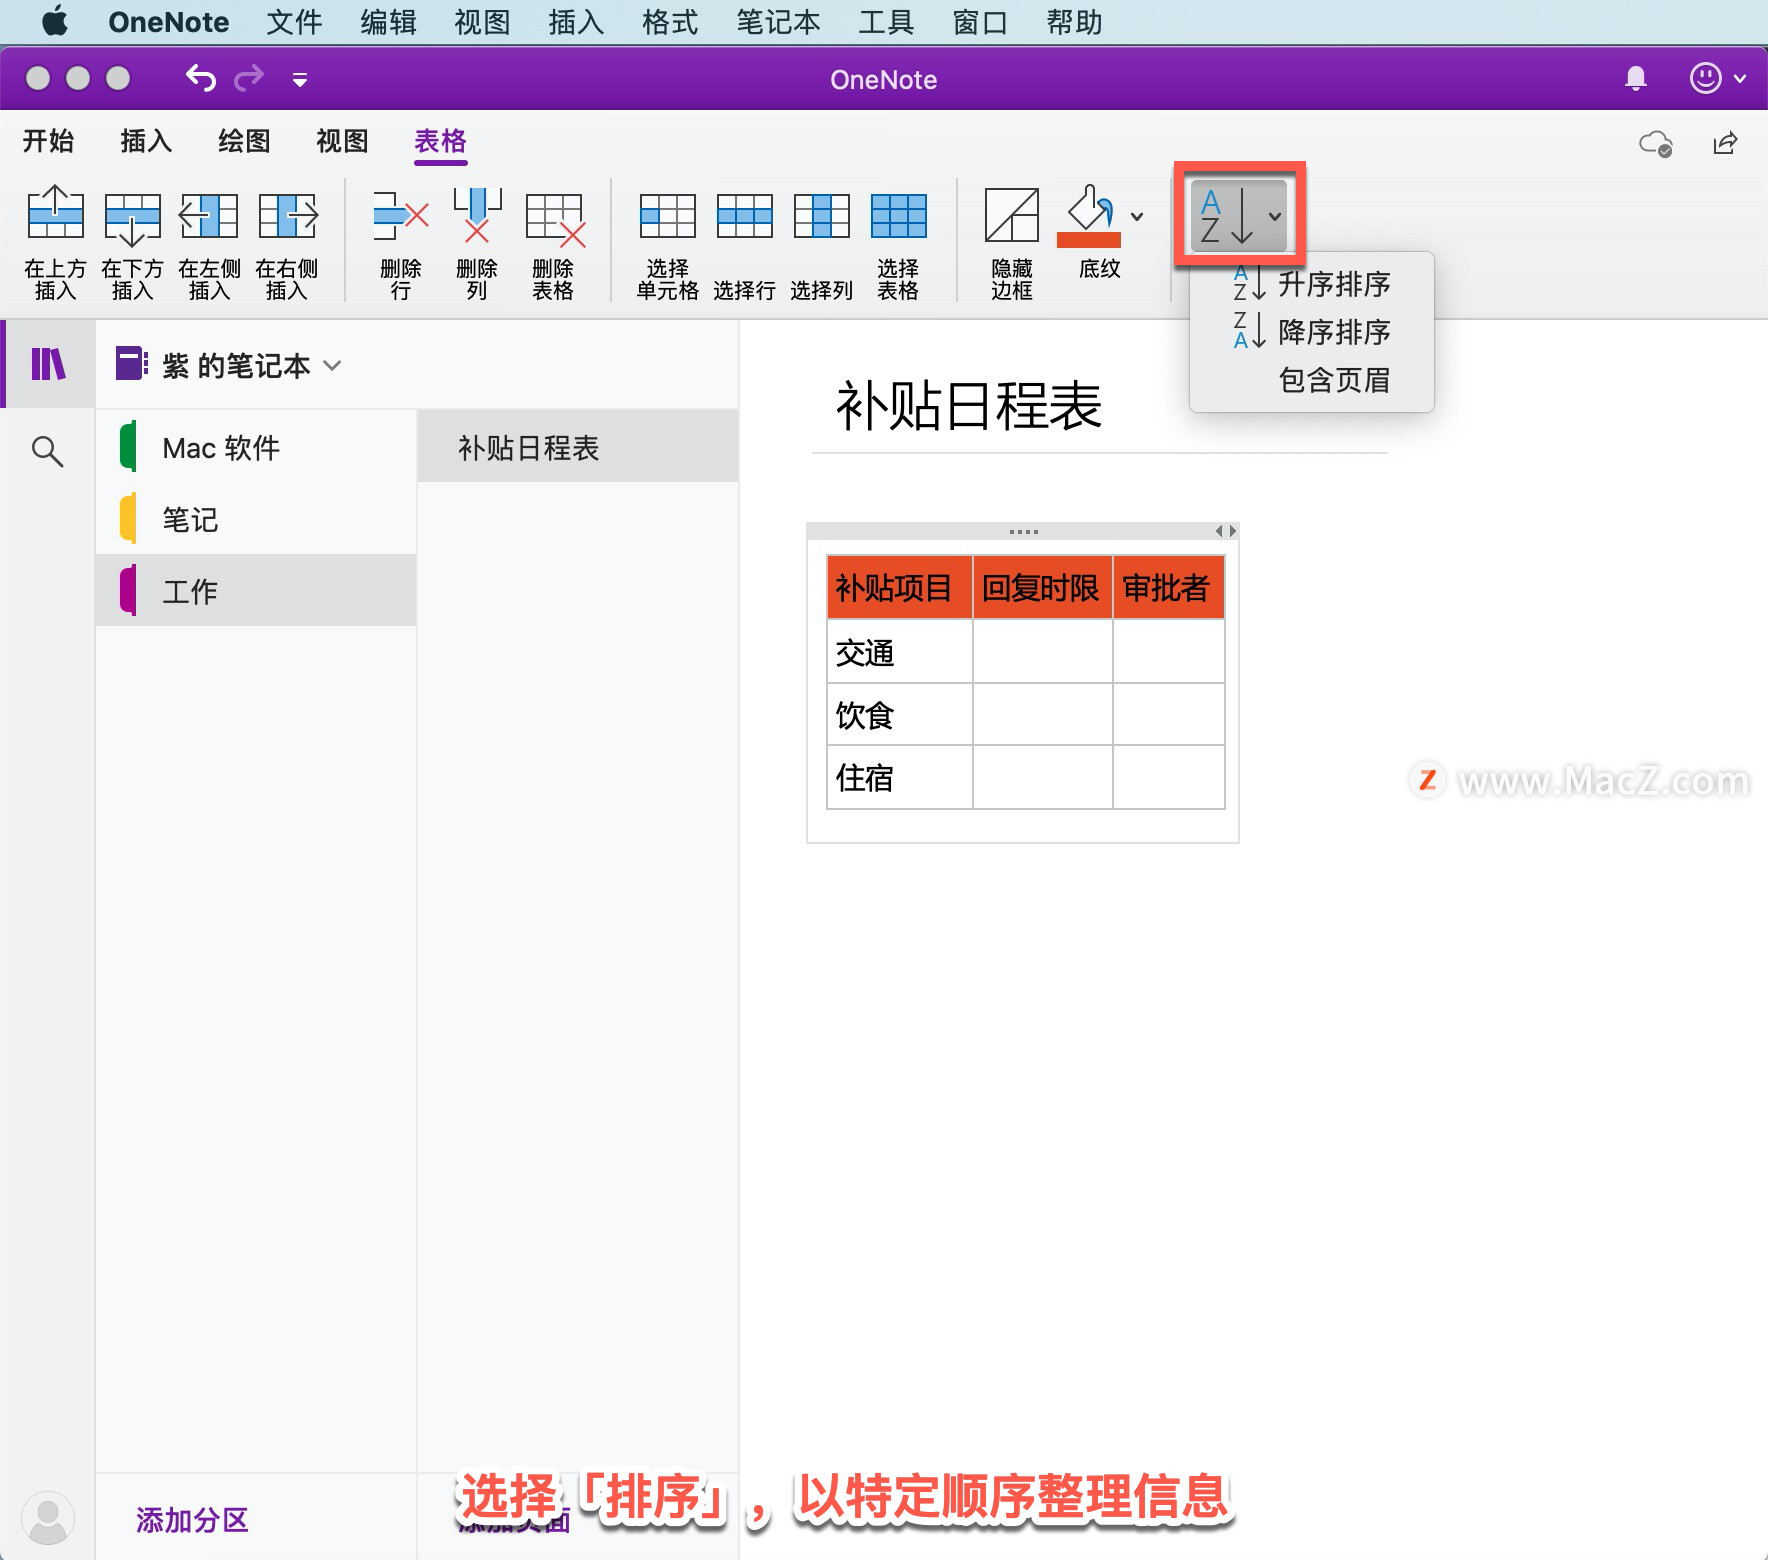Check the cloud sync status icon
This screenshot has height=1560, width=1768.
click(1656, 144)
